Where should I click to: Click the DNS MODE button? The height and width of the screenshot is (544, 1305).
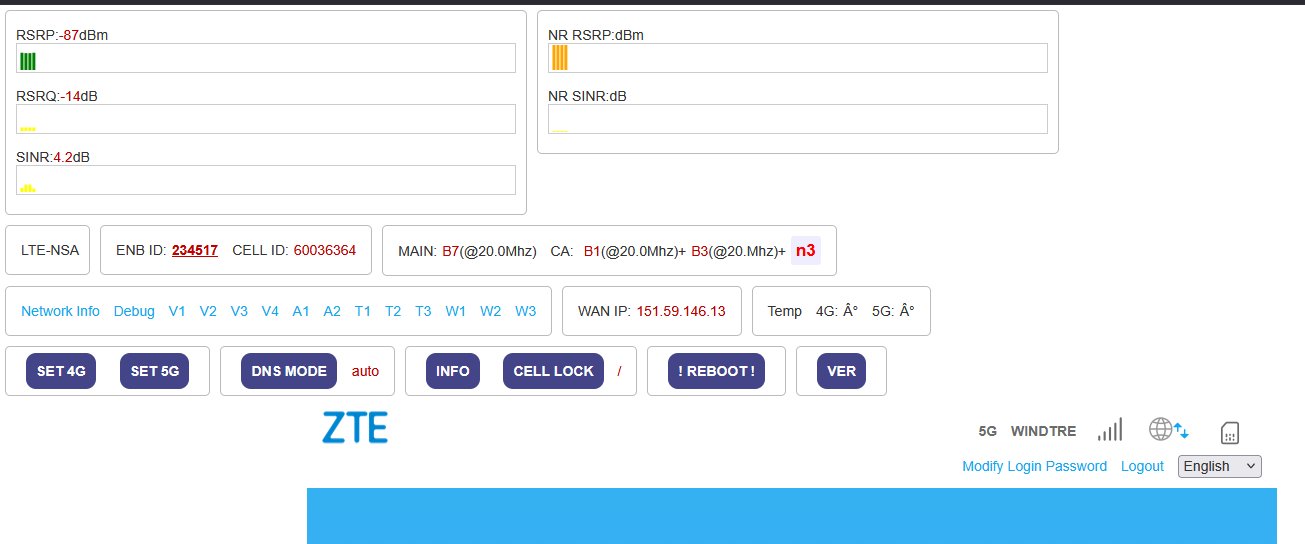(x=289, y=371)
